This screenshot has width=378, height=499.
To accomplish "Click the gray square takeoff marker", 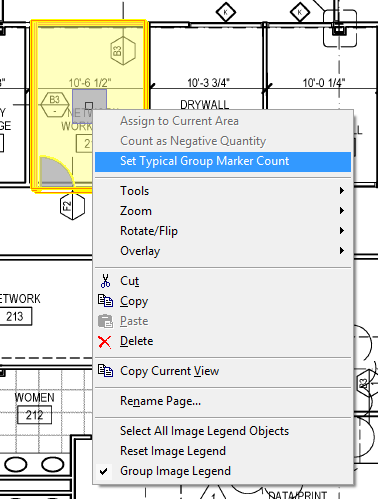I will point(89,106).
